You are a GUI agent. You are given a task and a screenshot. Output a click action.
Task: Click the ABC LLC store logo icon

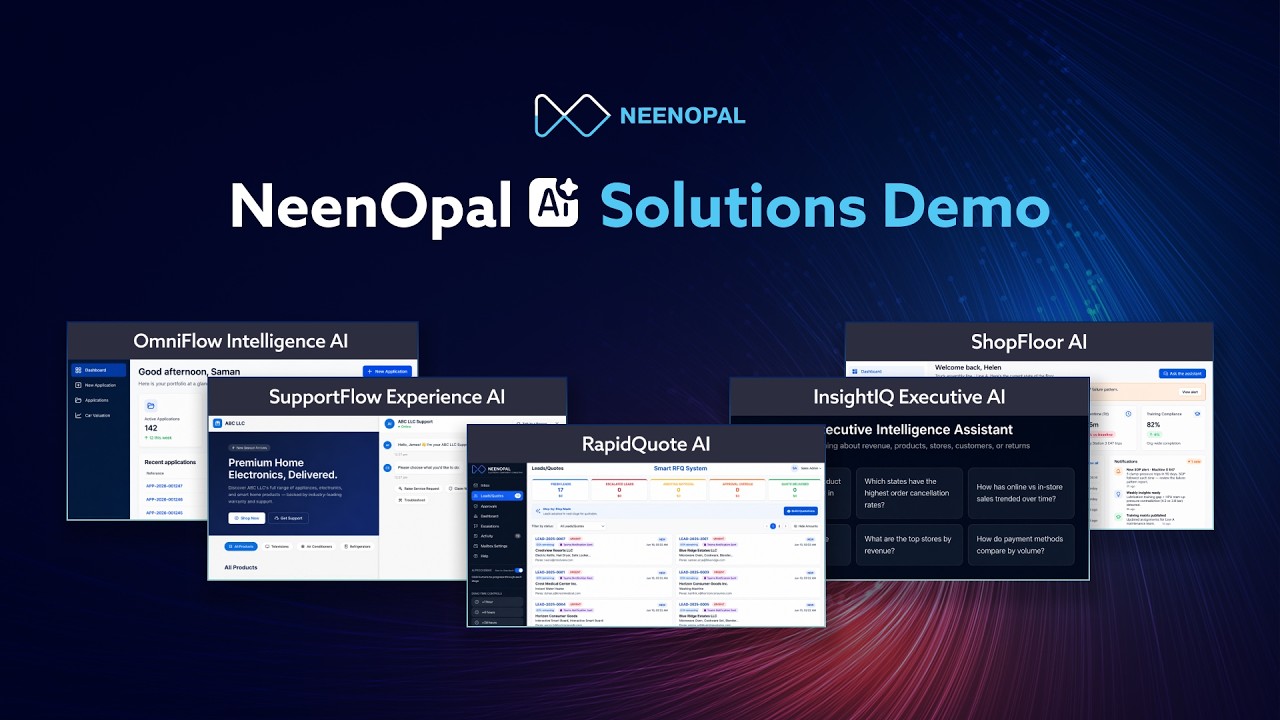coord(216,424)
